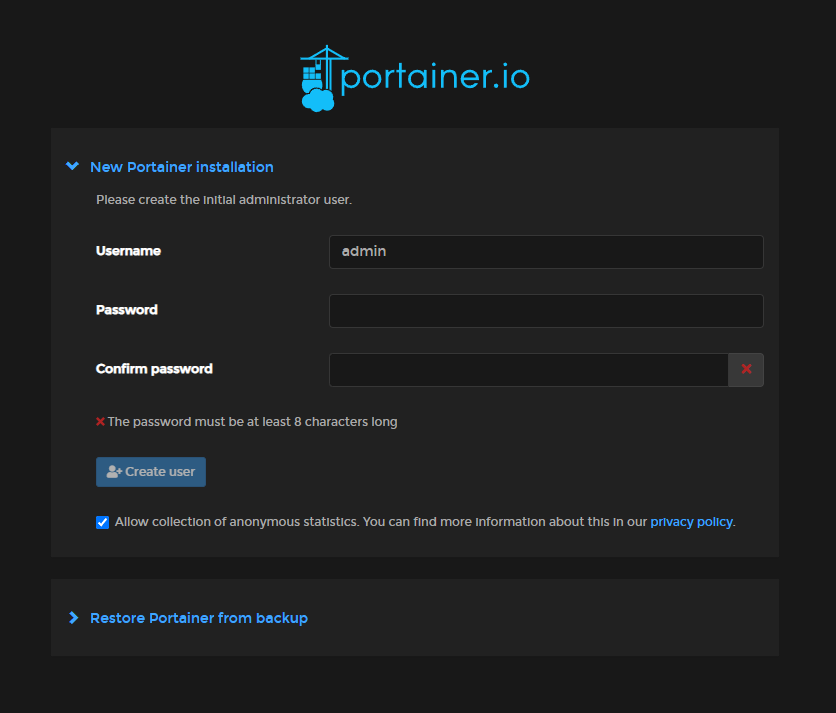Click the red X beside Confirm password
This screenshot has height=713, width=836.
746,369
